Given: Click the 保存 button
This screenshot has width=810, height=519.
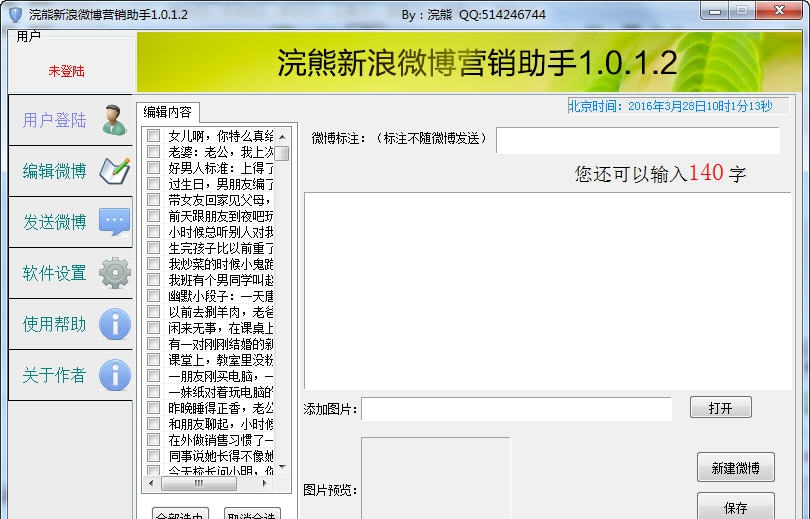Looking at the screenshot, I should (x=736, y=506).
